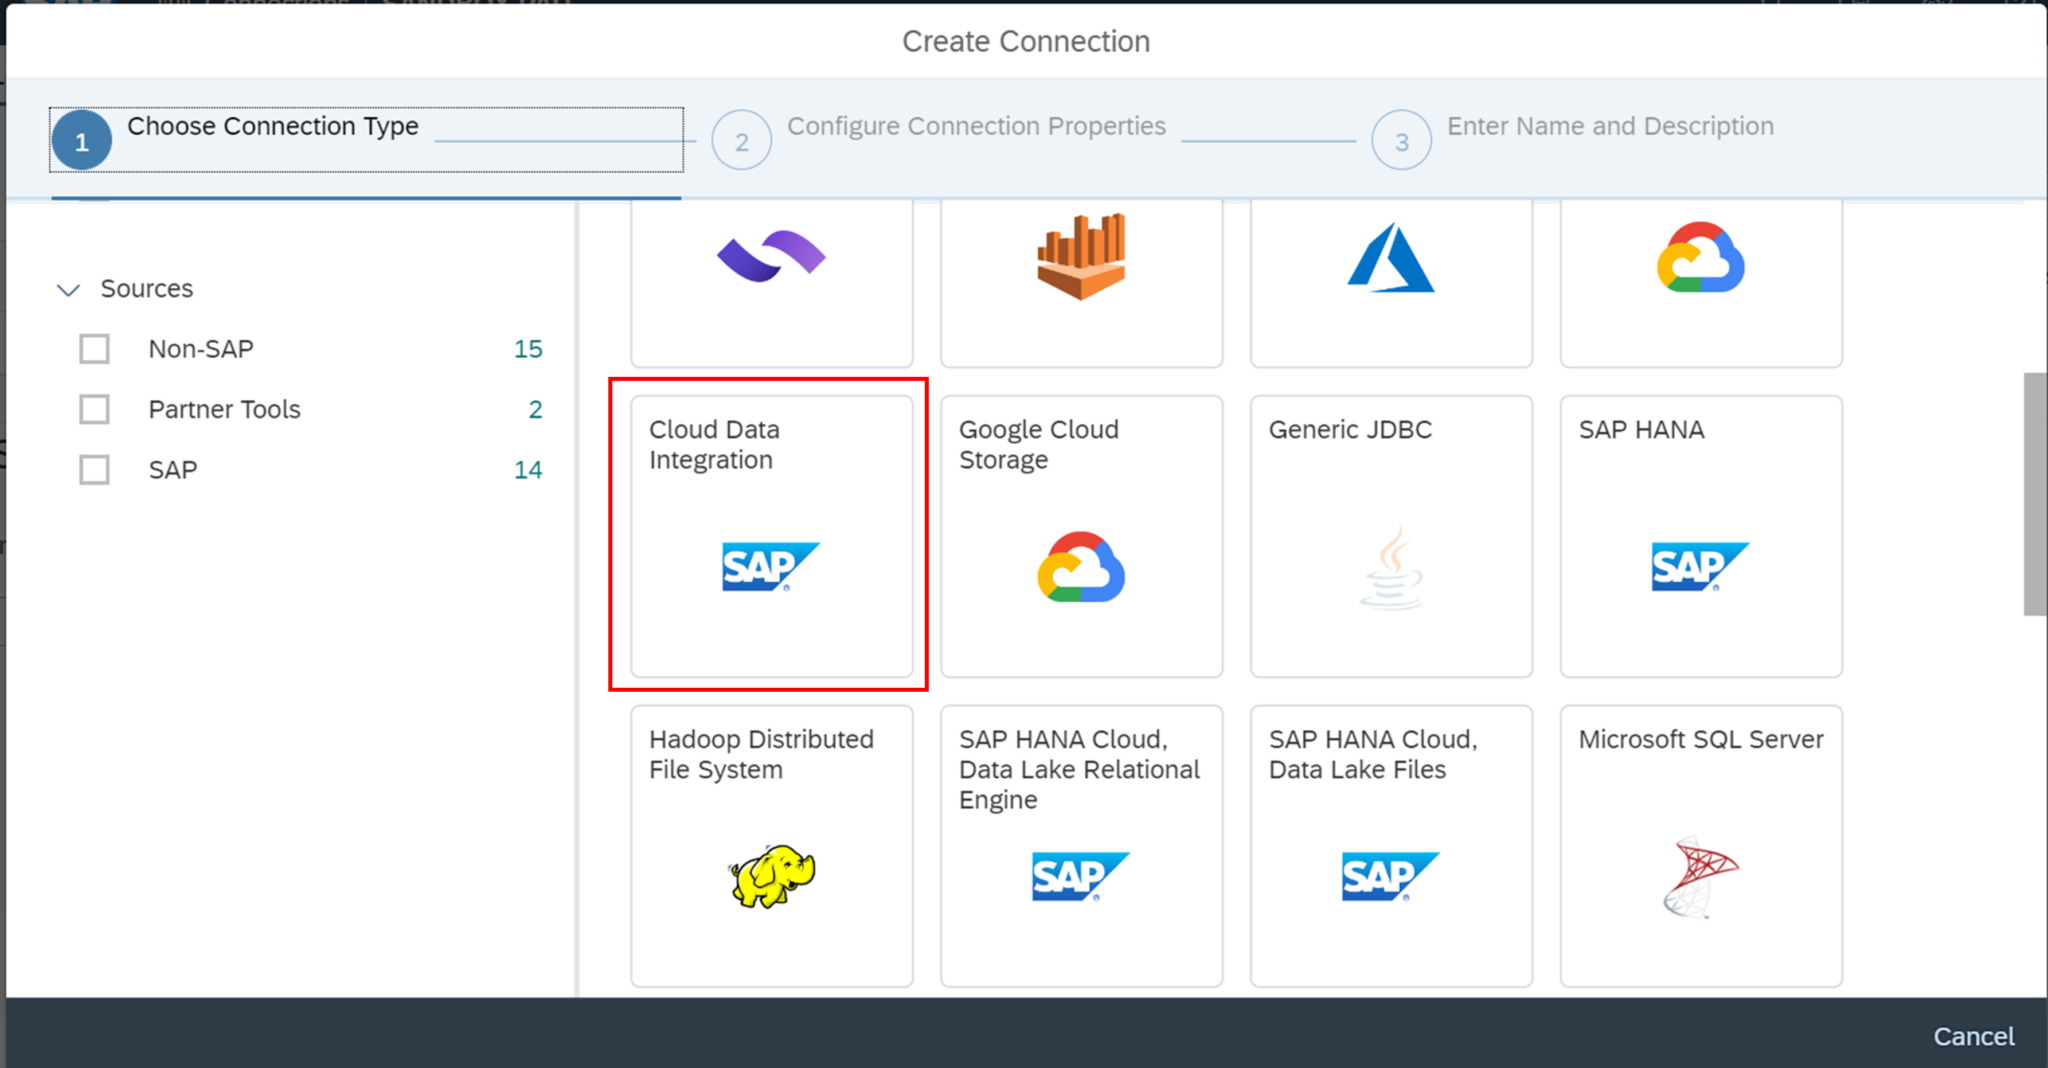Select the SAP HANA logo icon

pos(1700,566)
